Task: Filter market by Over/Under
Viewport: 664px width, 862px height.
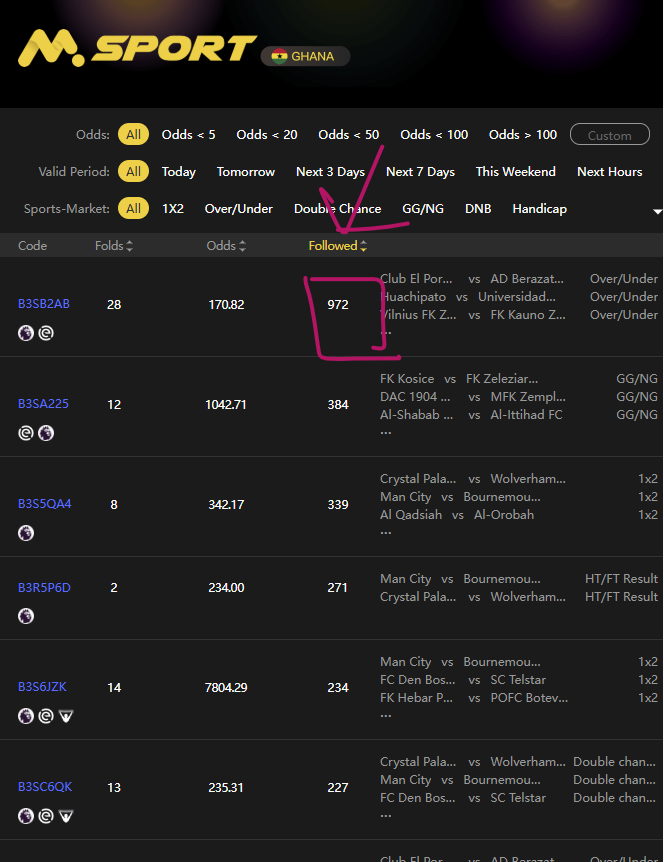Action: coord(239,208)
